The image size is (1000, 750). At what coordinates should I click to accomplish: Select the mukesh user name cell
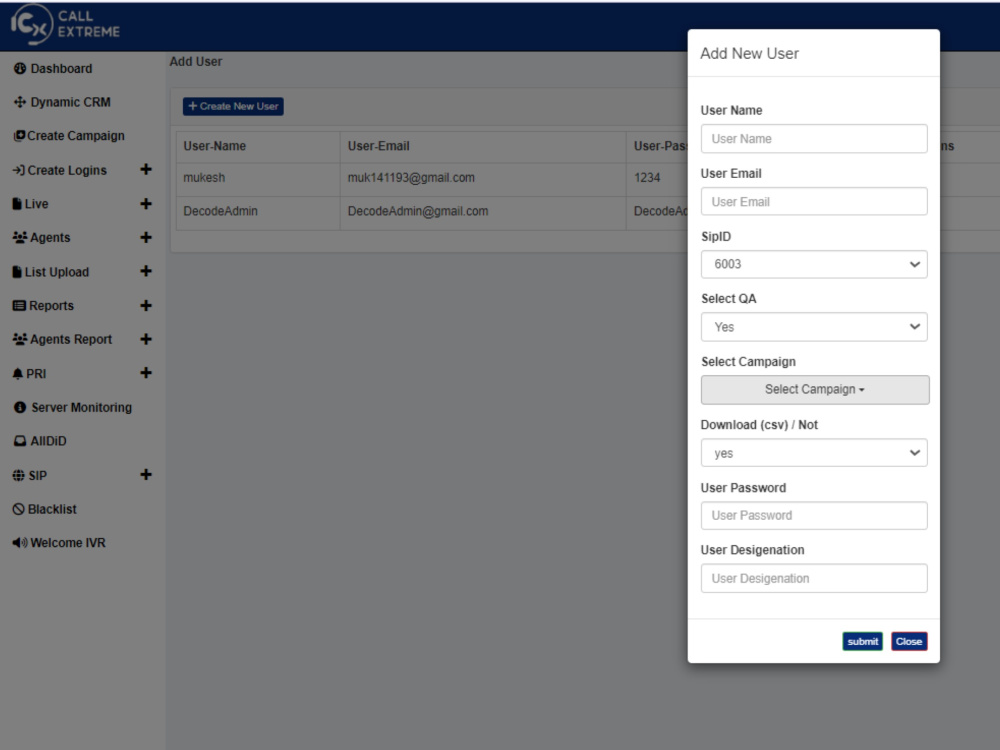258,178
